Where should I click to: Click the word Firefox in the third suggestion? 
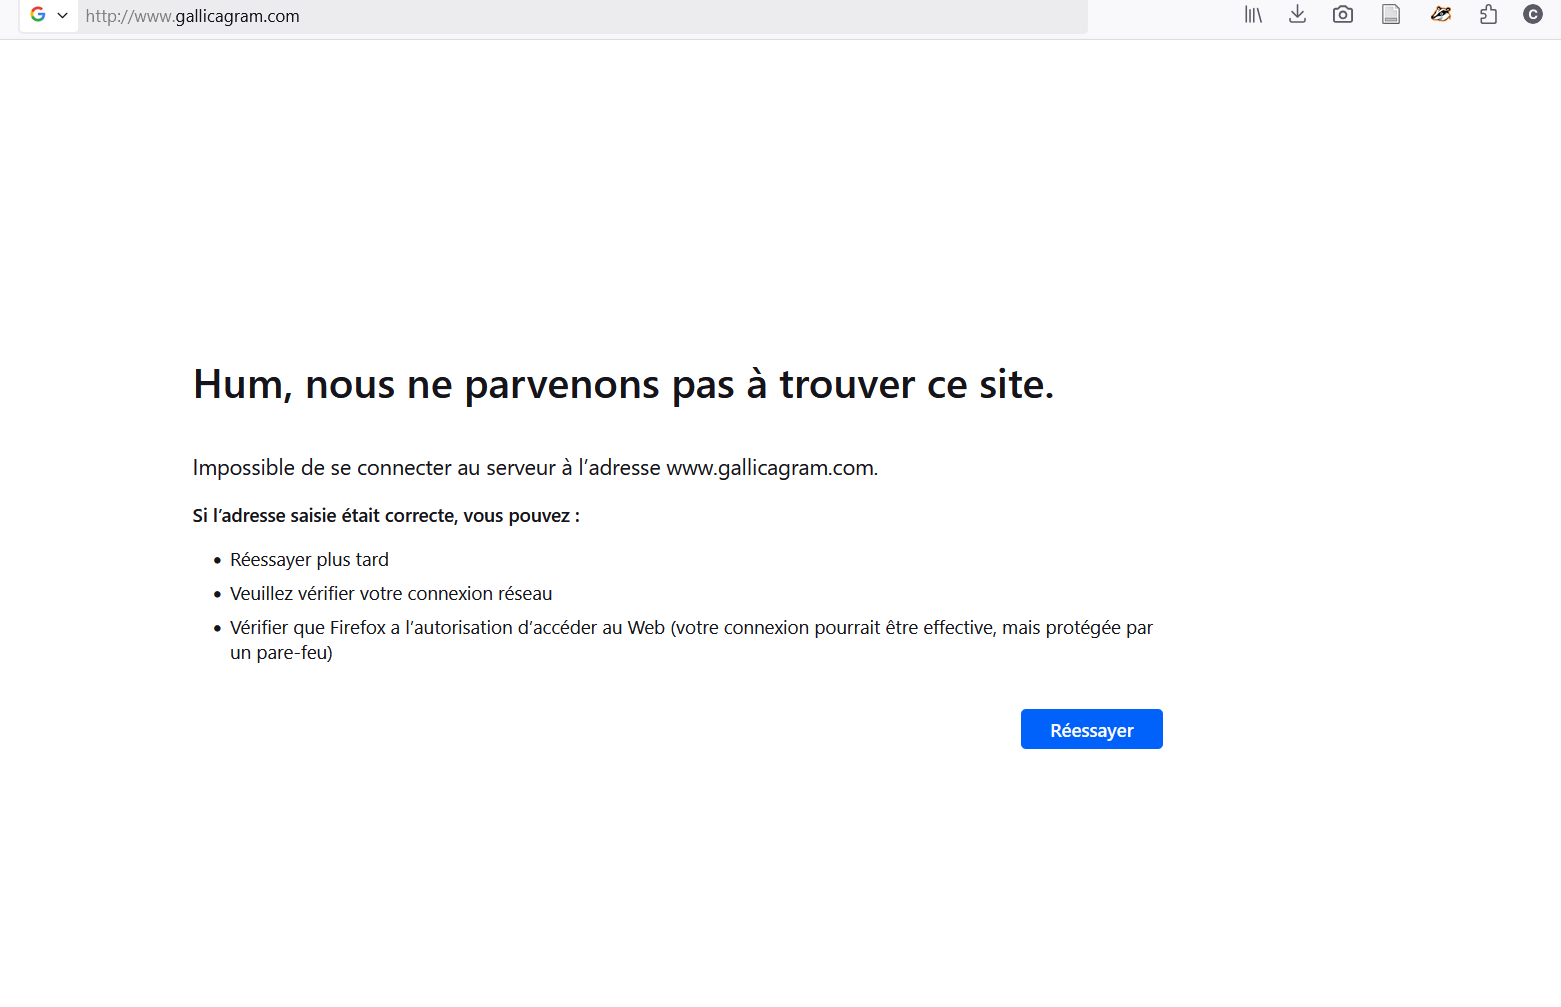coord(357,628)
